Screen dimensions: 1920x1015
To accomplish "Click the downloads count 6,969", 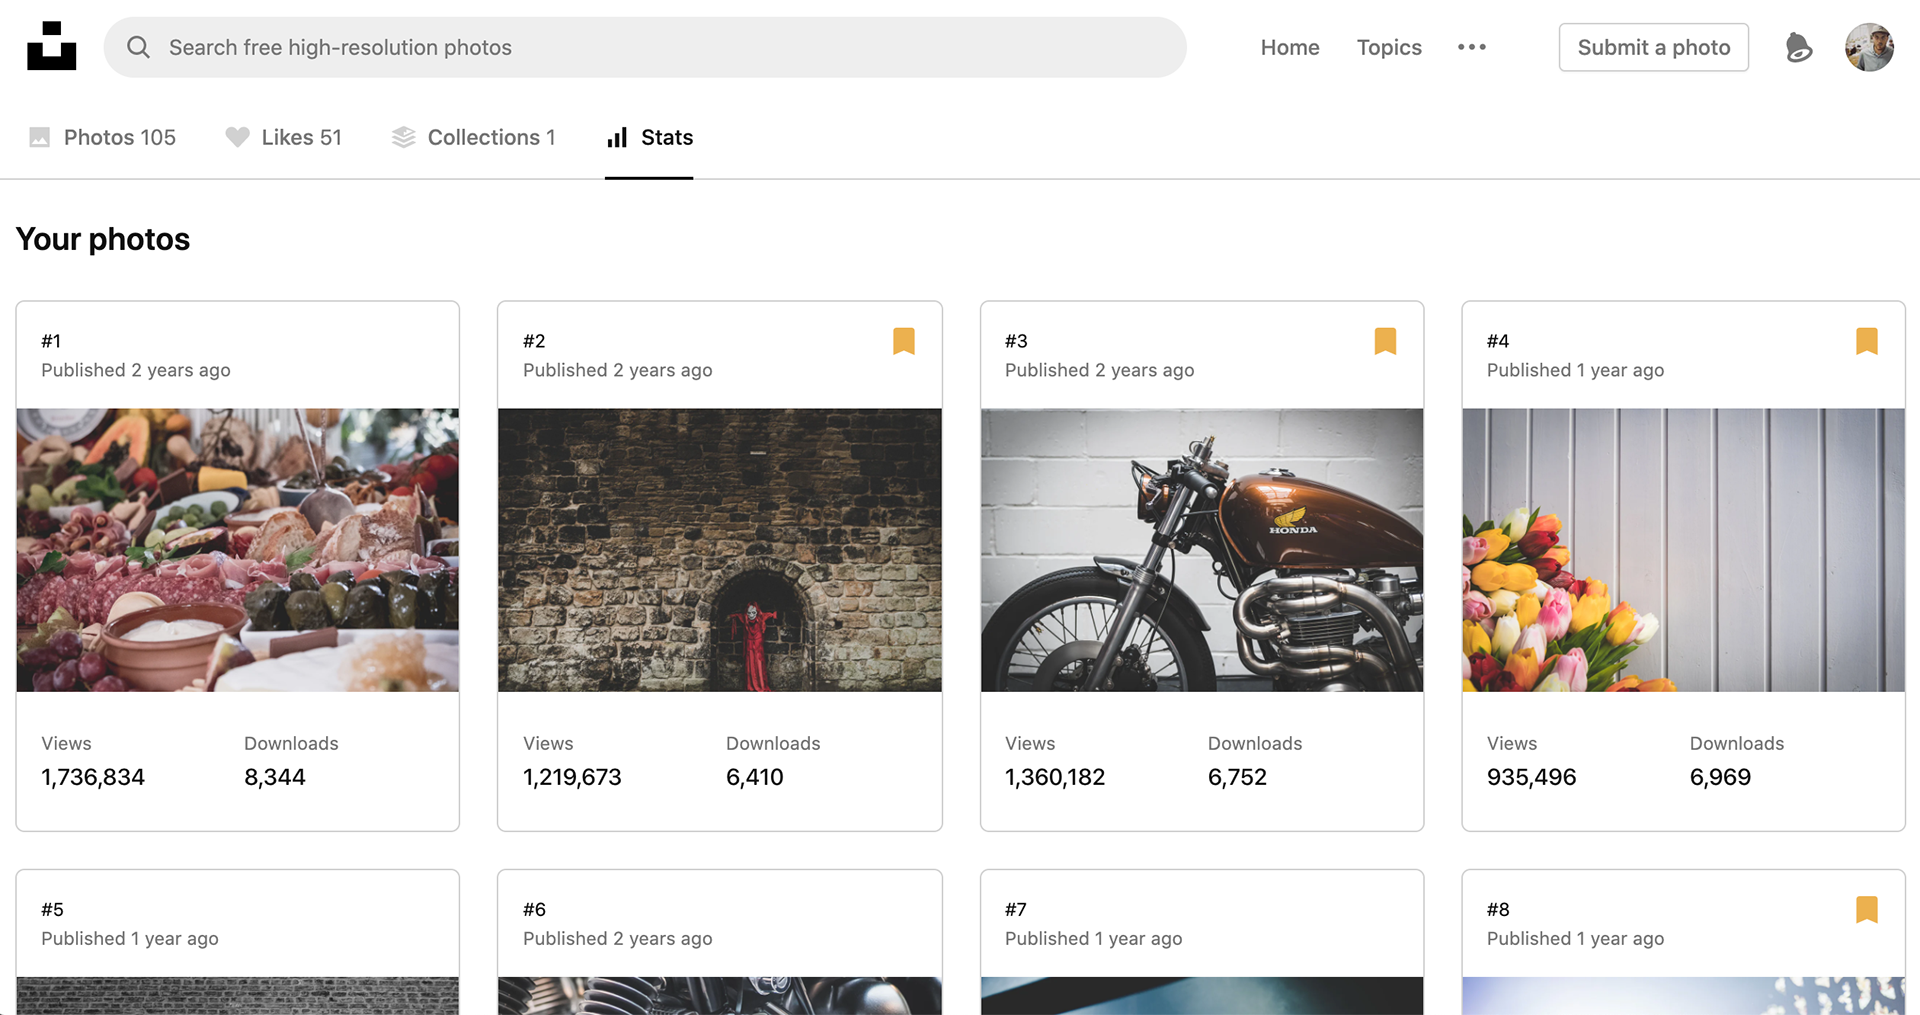I will coord(1721,777).
